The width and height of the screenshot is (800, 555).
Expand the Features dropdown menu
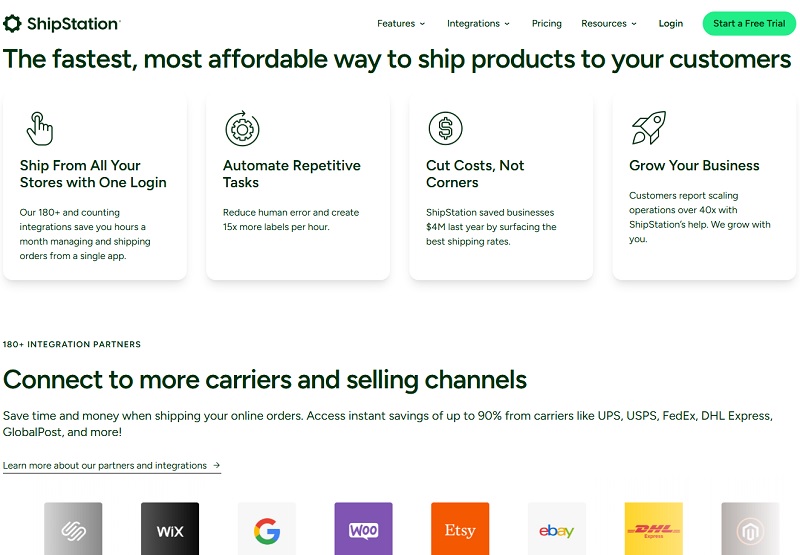pyautogui.click(x=401, y=23)
